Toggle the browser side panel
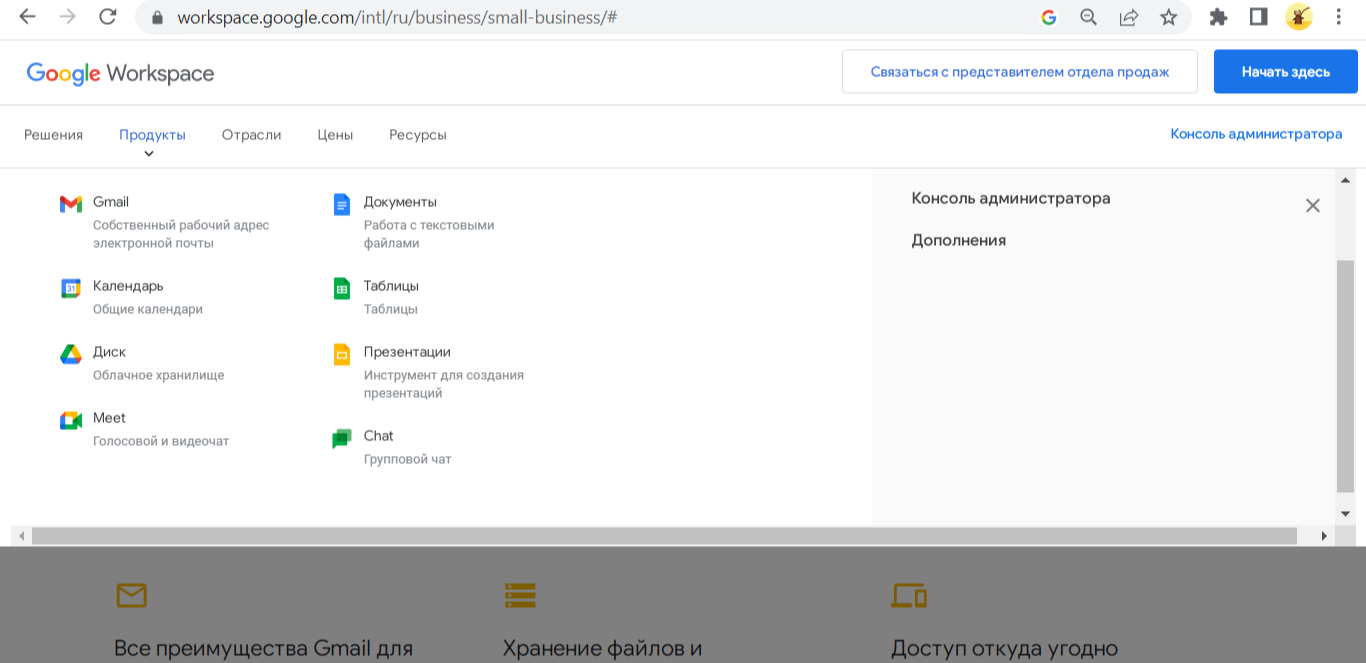Screen dimensions: 1366x663 1259,17
